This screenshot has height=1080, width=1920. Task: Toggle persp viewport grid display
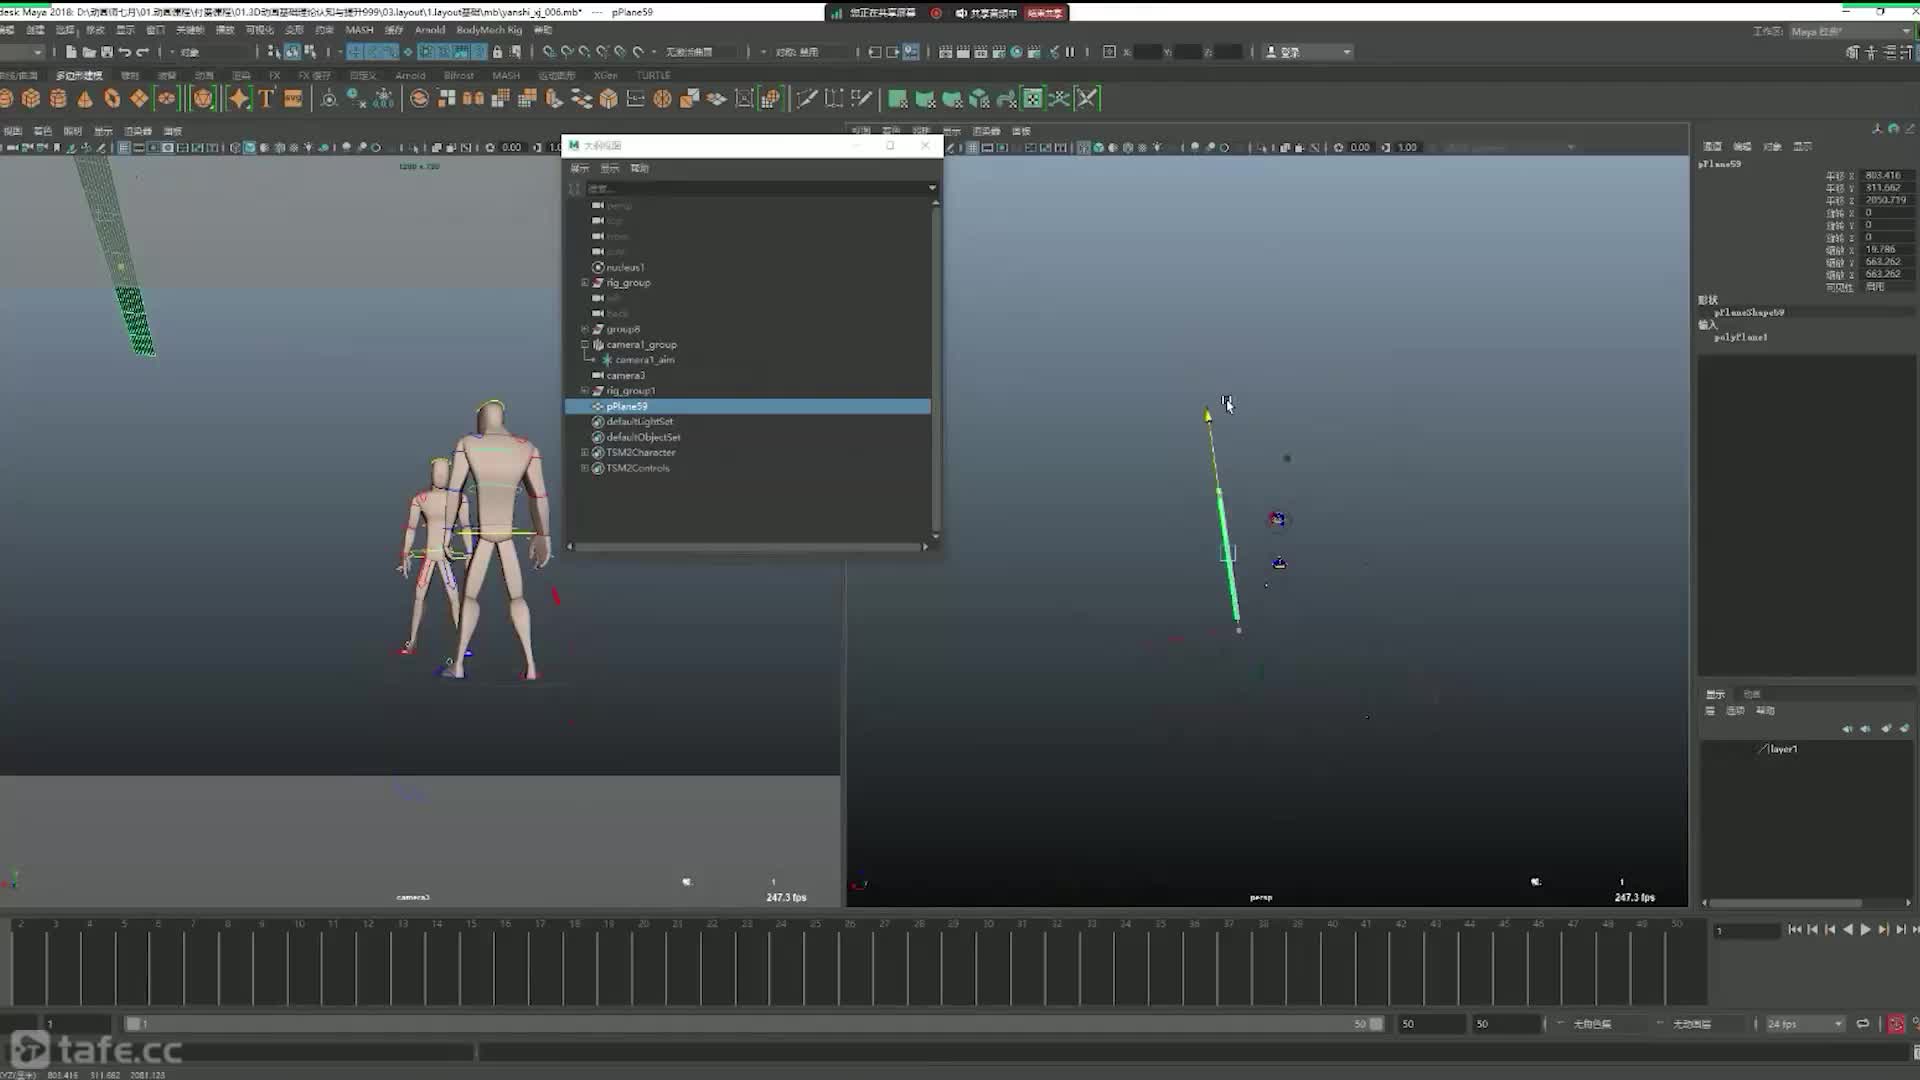(972, 147)
